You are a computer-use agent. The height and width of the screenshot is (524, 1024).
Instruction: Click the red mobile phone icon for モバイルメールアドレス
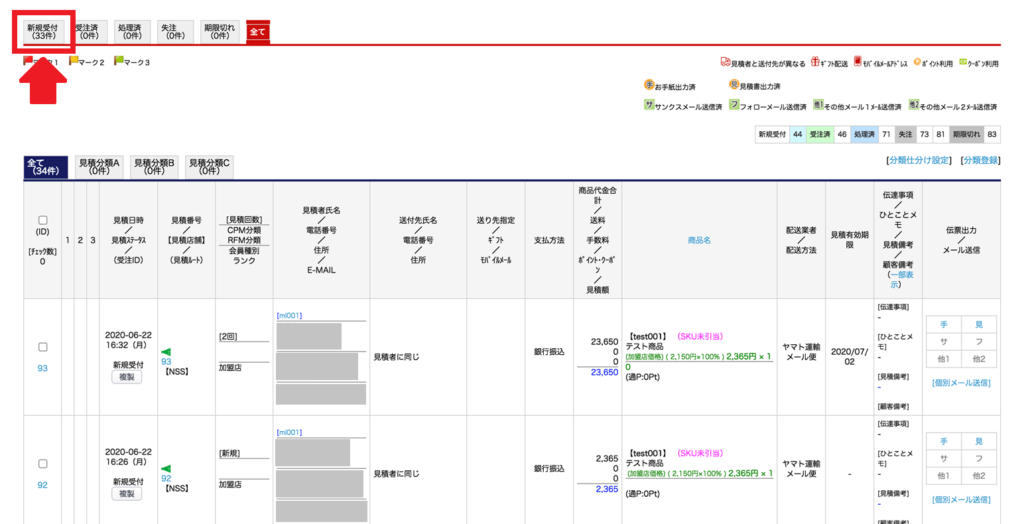click(x=857, y=61)
